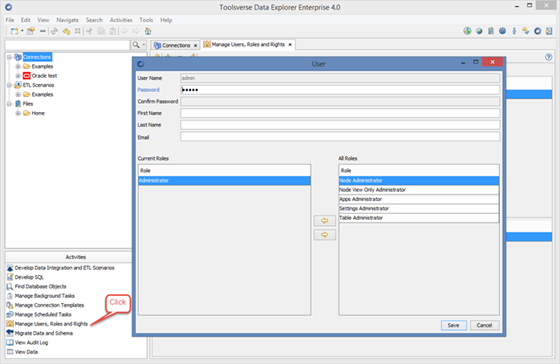The width and height of the screenshot is (560, 364).
Task: Click the Home toolbar icon
Action: point(148,31)
